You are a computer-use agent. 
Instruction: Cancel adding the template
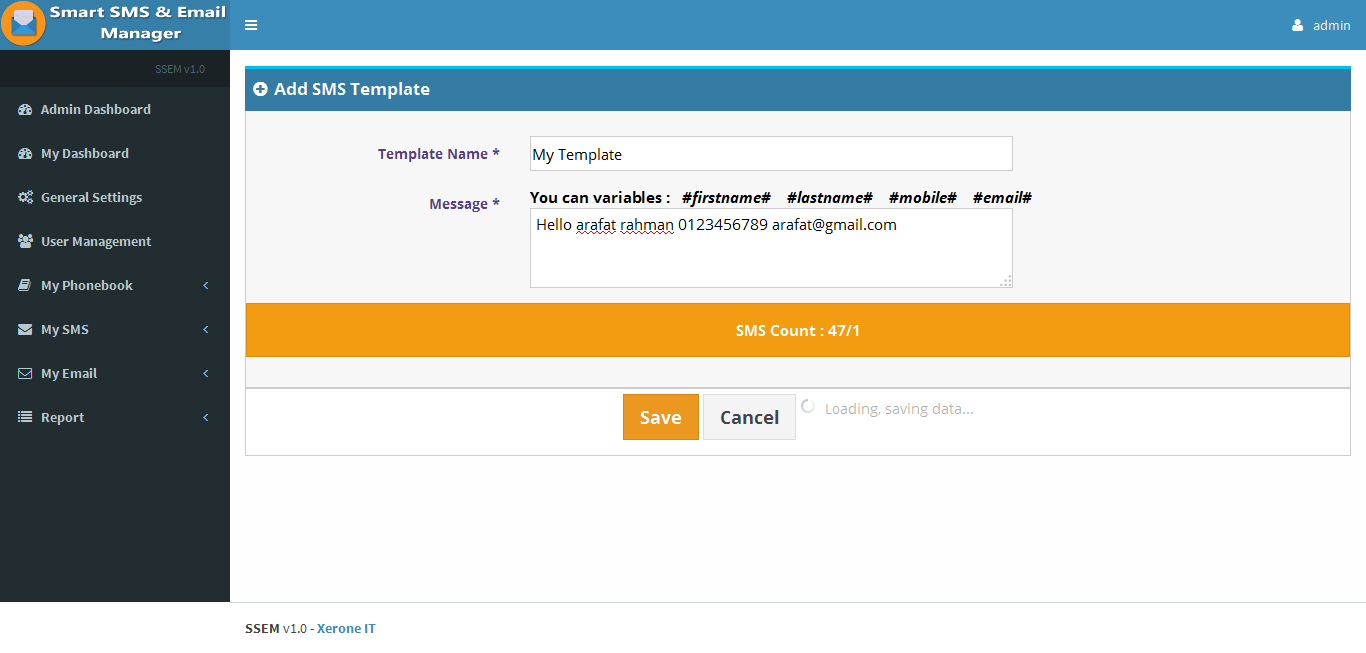coord(749,417)
